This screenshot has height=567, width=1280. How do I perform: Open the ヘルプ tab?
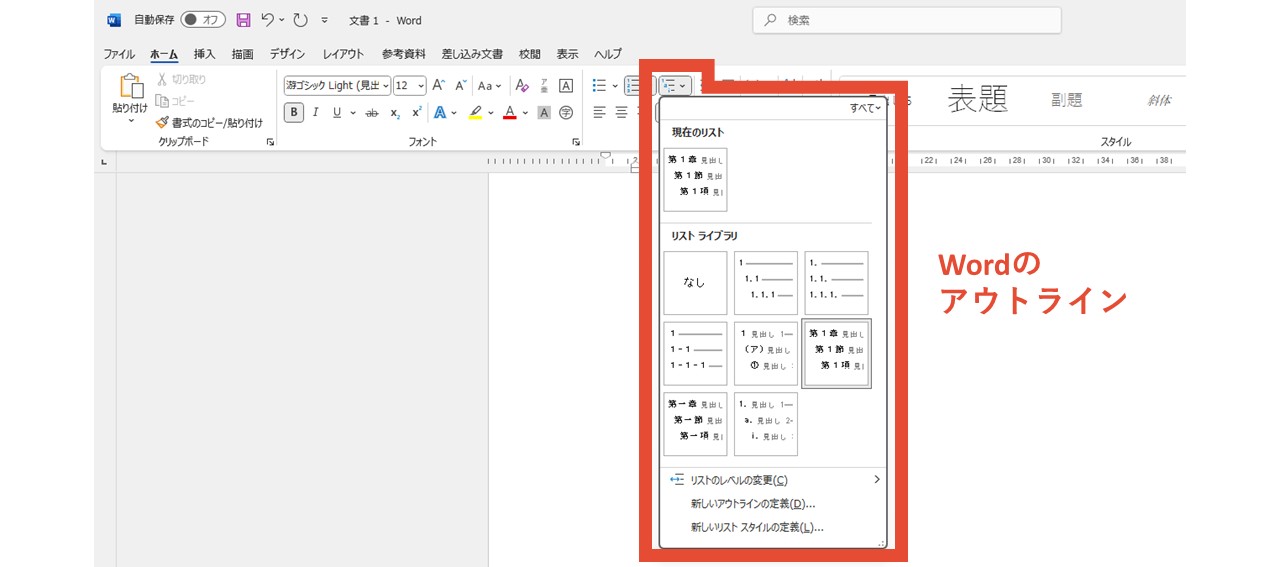tap(608, 54)
